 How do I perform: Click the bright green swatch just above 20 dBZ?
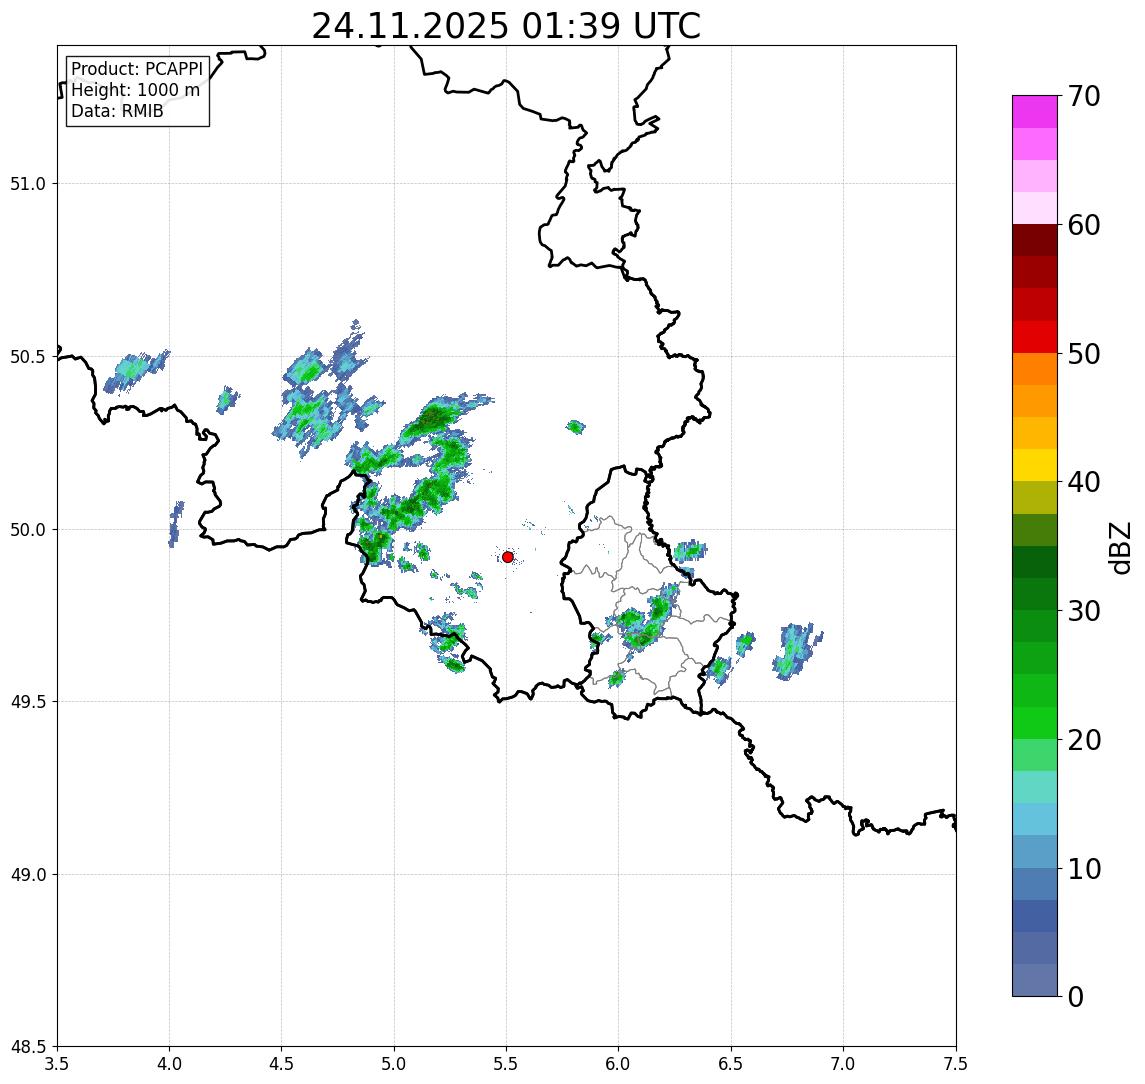pos(1035,723)
